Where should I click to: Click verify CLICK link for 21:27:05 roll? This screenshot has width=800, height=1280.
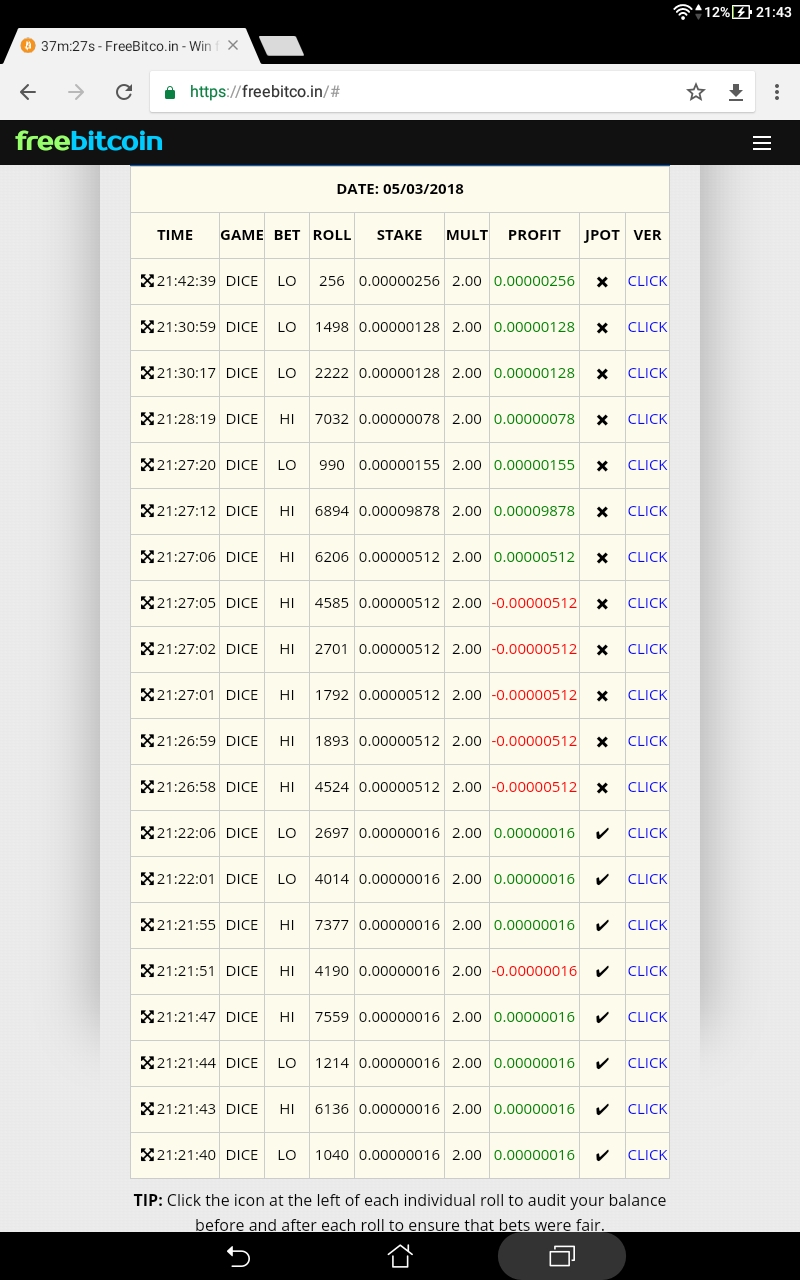[x=647, y=603]
